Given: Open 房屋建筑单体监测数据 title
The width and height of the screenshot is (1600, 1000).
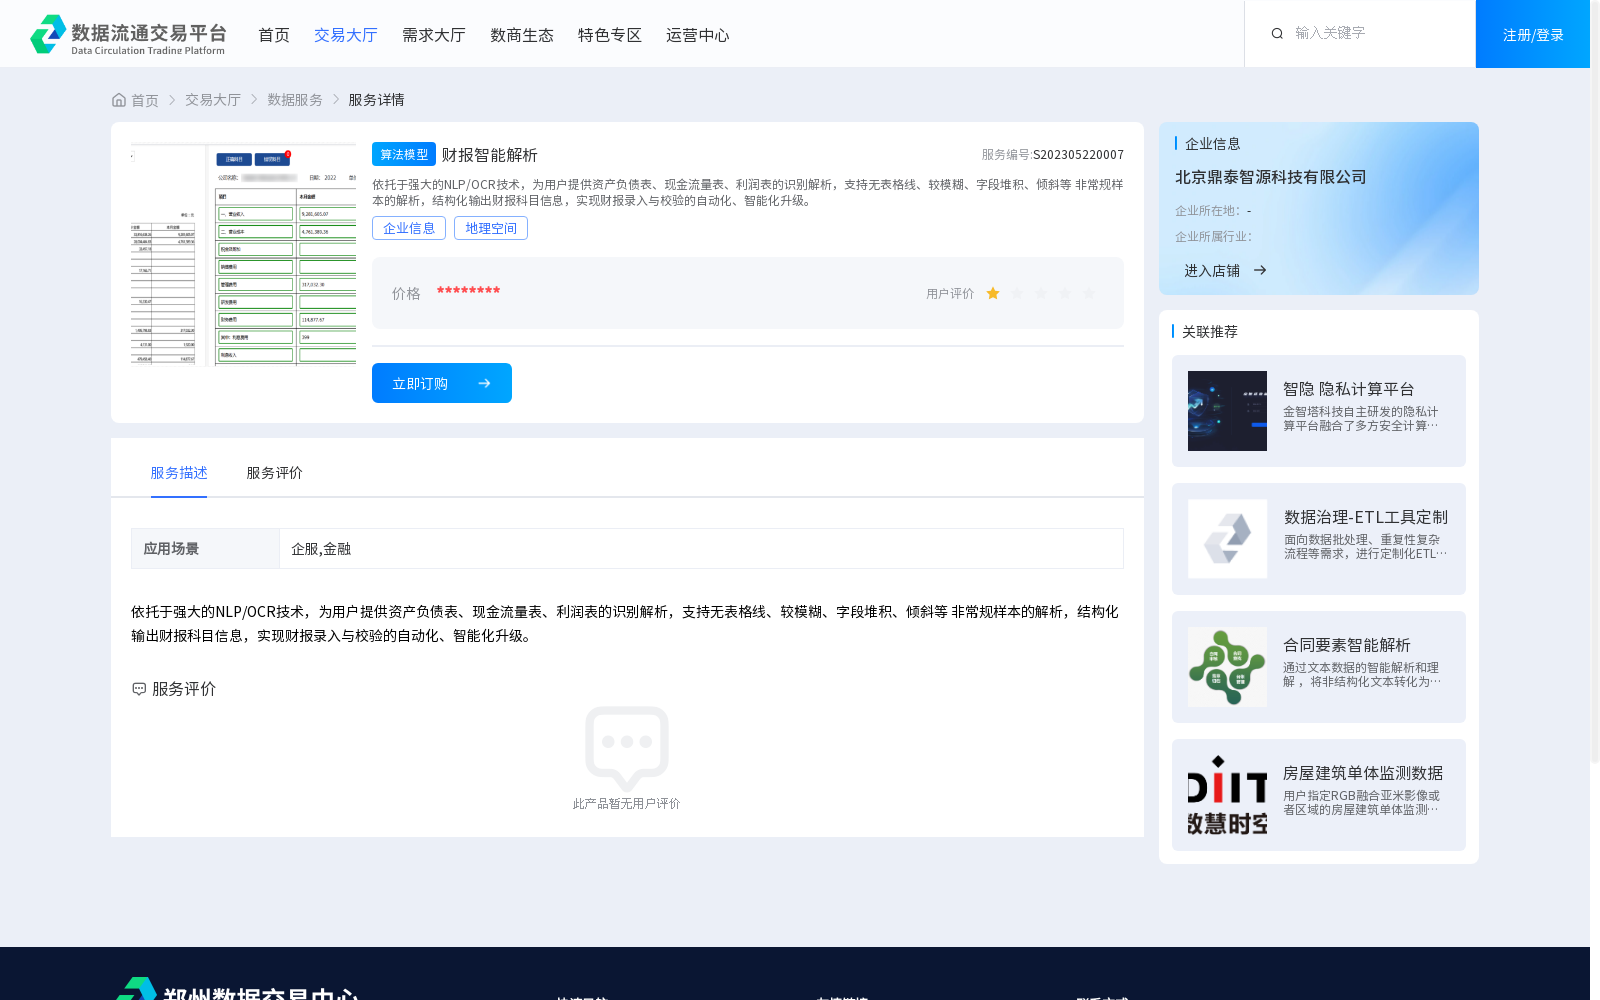Looking at the screenshot, I should pyautogui.click(x=1363, y=773).
